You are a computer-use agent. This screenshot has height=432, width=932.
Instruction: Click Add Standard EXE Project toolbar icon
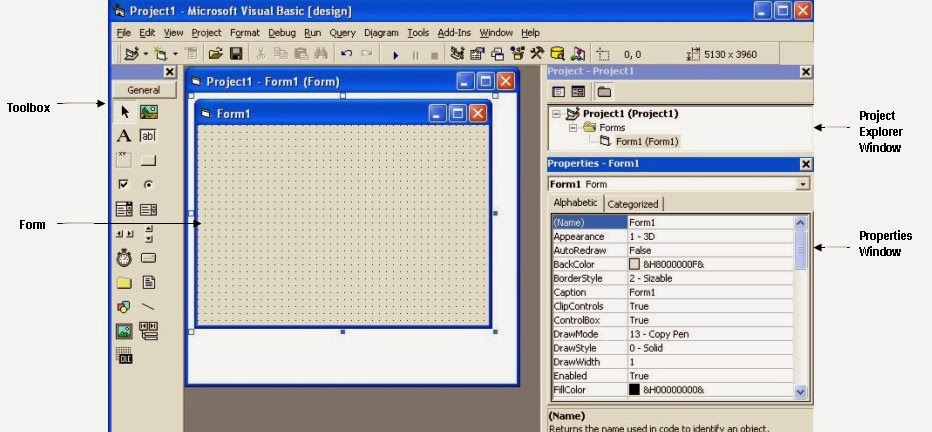[131, 54]
